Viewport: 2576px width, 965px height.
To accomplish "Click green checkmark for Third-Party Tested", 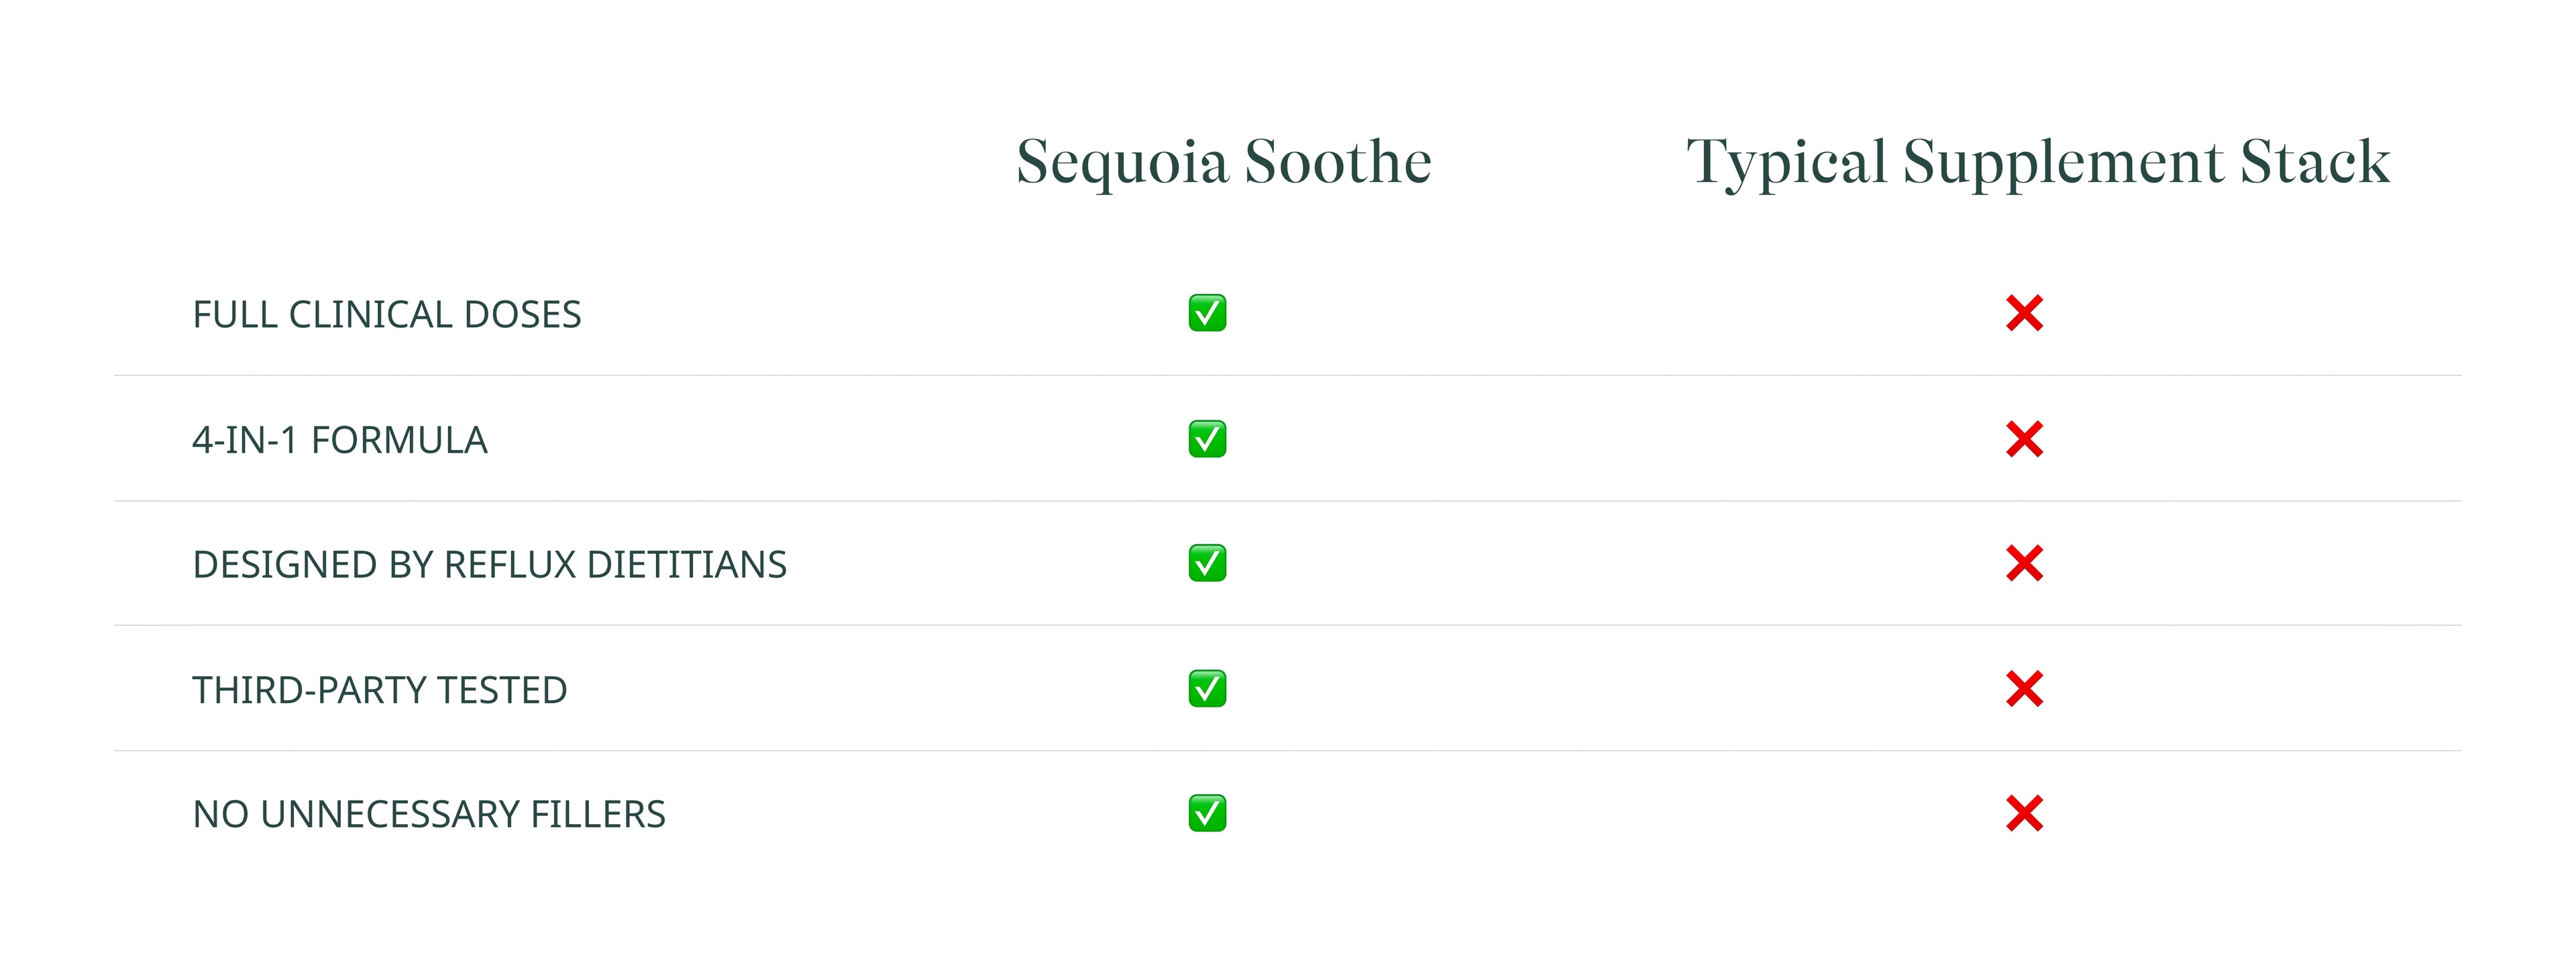I will pyautogui.click(x=1207, y=689).
